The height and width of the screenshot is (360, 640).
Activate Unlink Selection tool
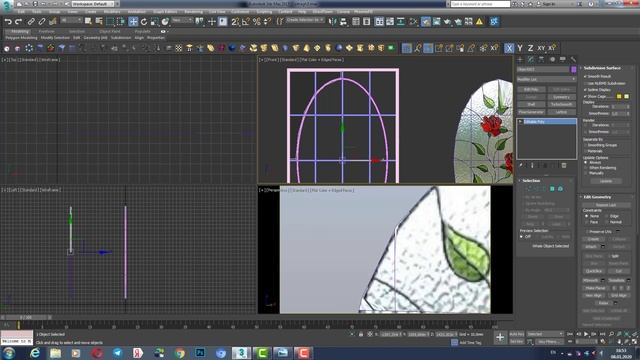point(42,22)
